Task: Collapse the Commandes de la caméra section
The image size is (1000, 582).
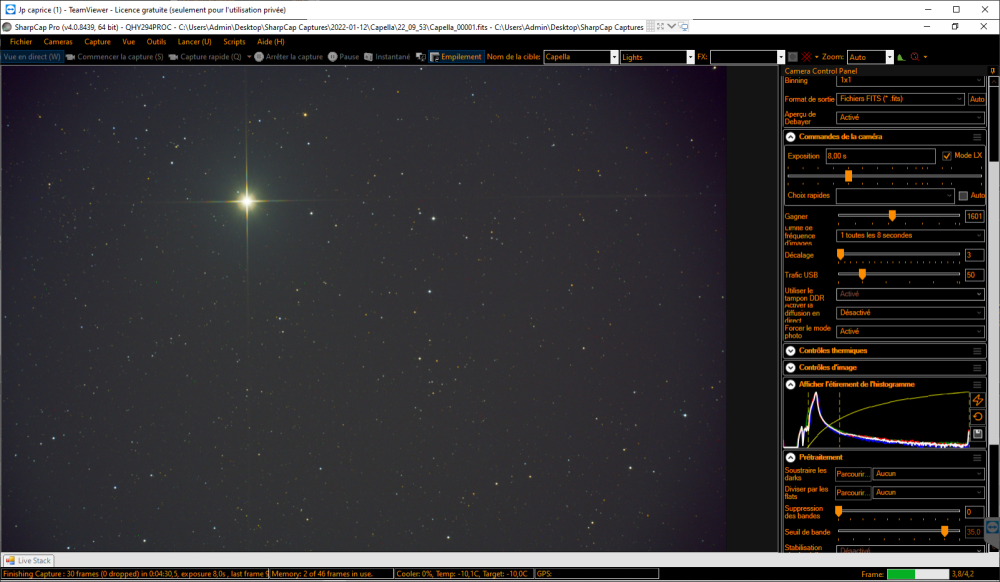Action: click(x=791, y=137)
